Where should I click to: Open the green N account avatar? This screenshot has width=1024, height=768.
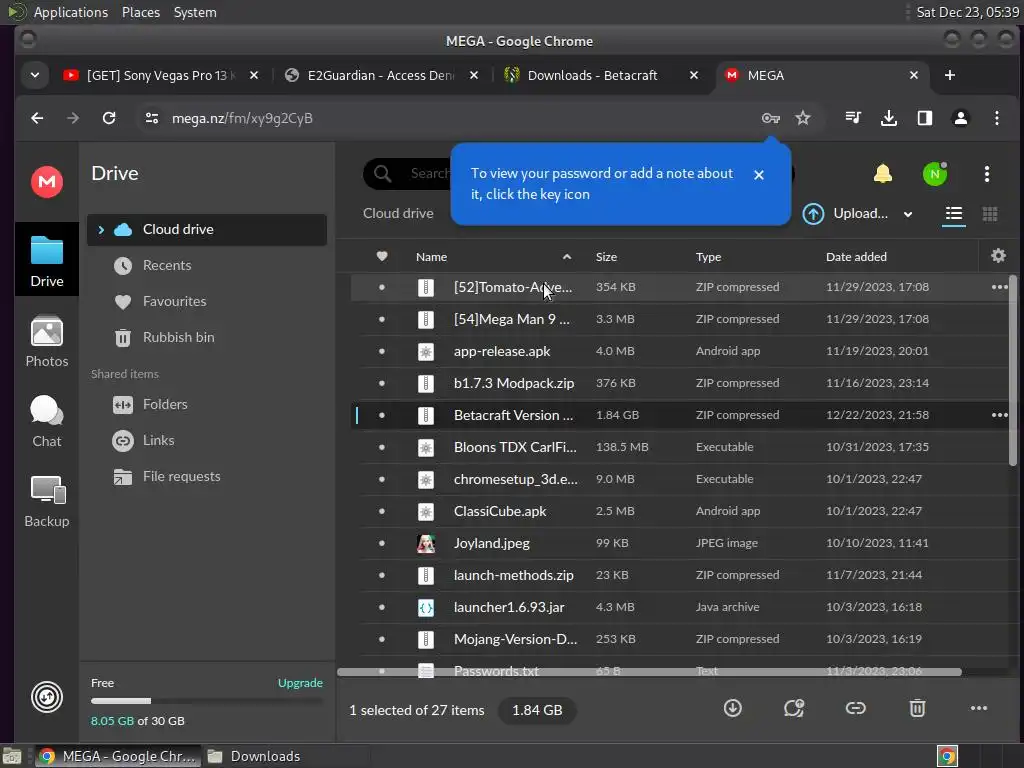pyautogui.click(x=935, y=174)
